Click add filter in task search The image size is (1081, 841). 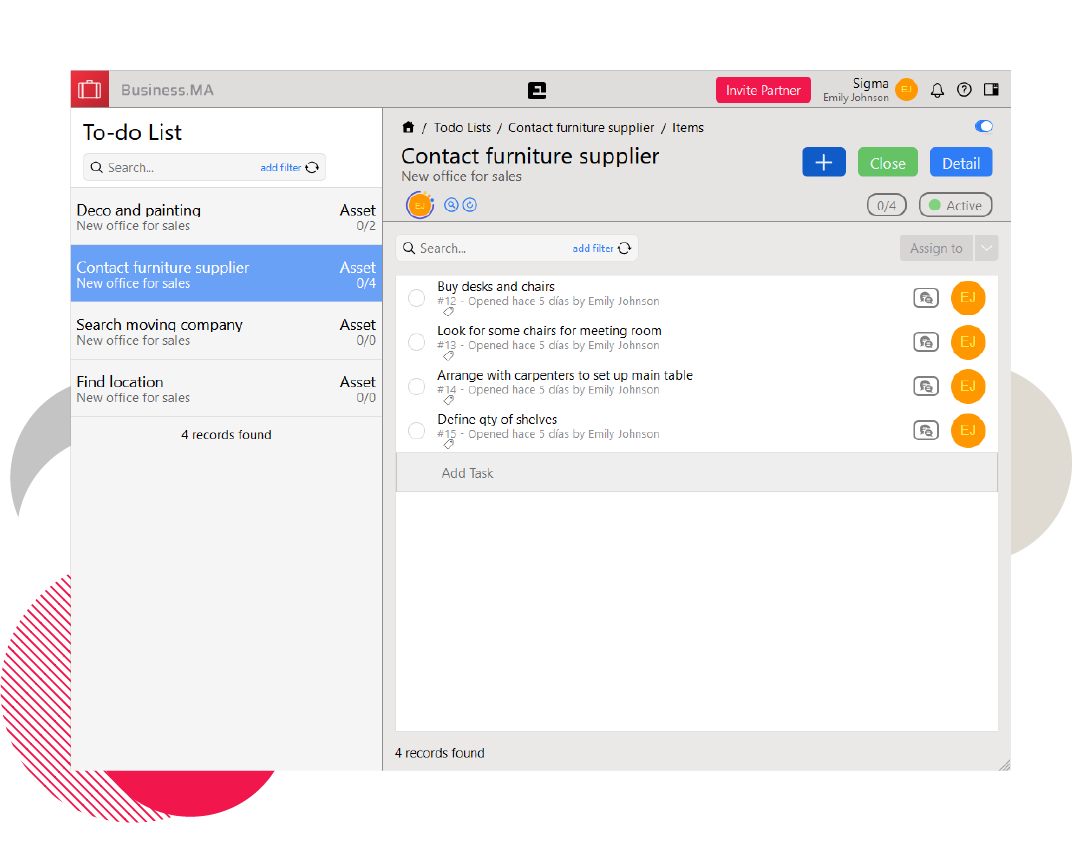(x=593, y=249)
